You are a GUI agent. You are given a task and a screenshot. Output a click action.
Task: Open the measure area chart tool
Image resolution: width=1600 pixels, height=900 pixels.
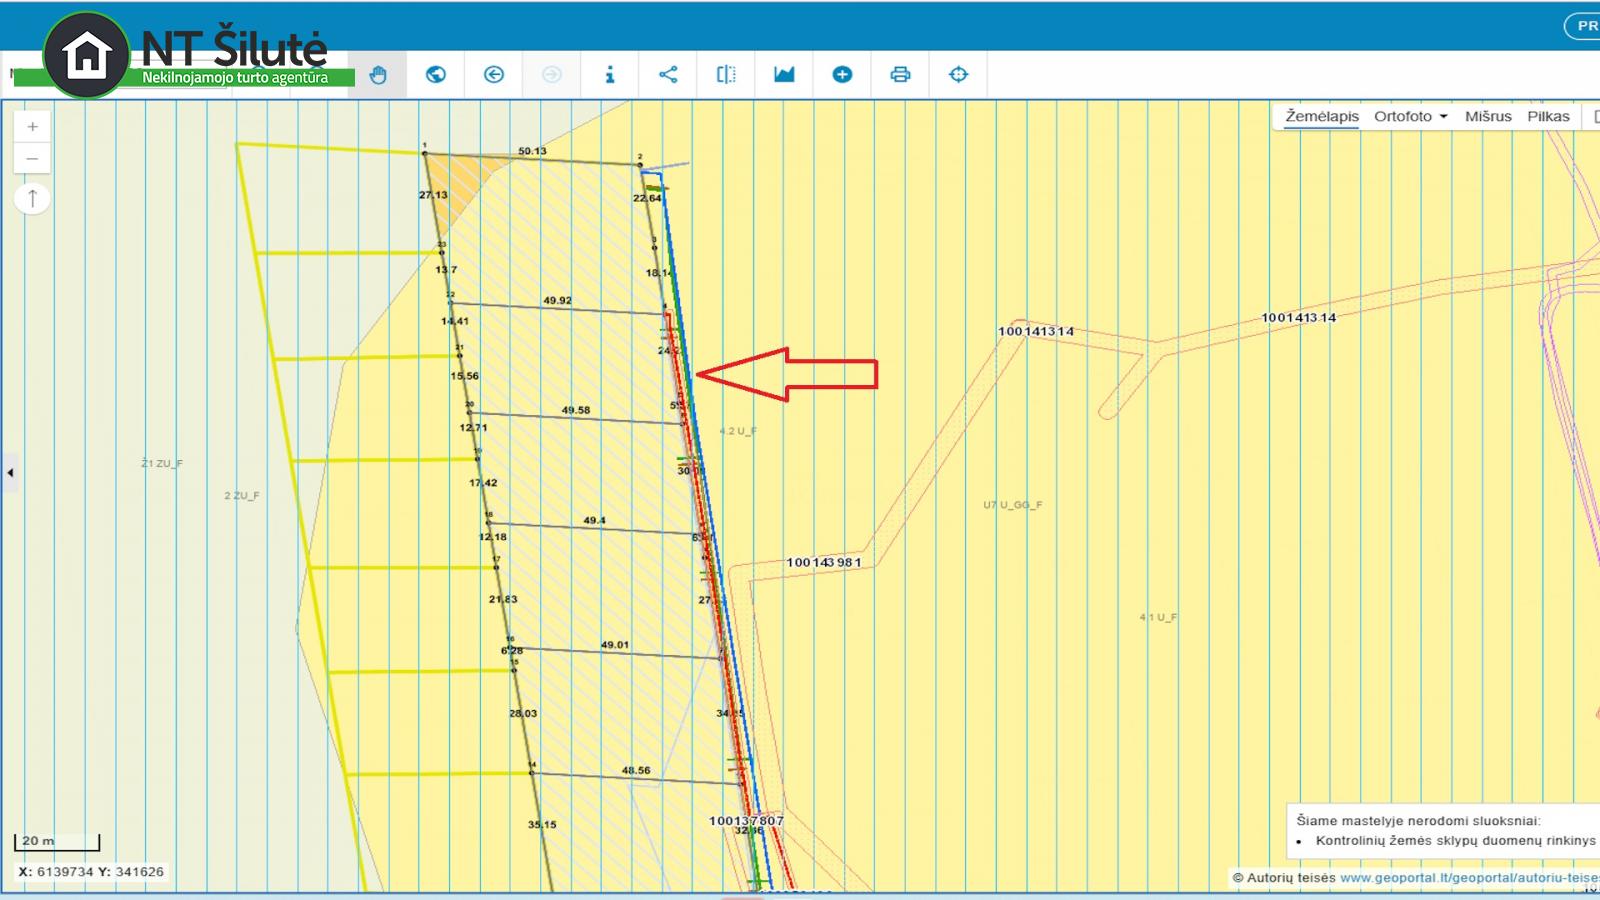tap(784, 75)
